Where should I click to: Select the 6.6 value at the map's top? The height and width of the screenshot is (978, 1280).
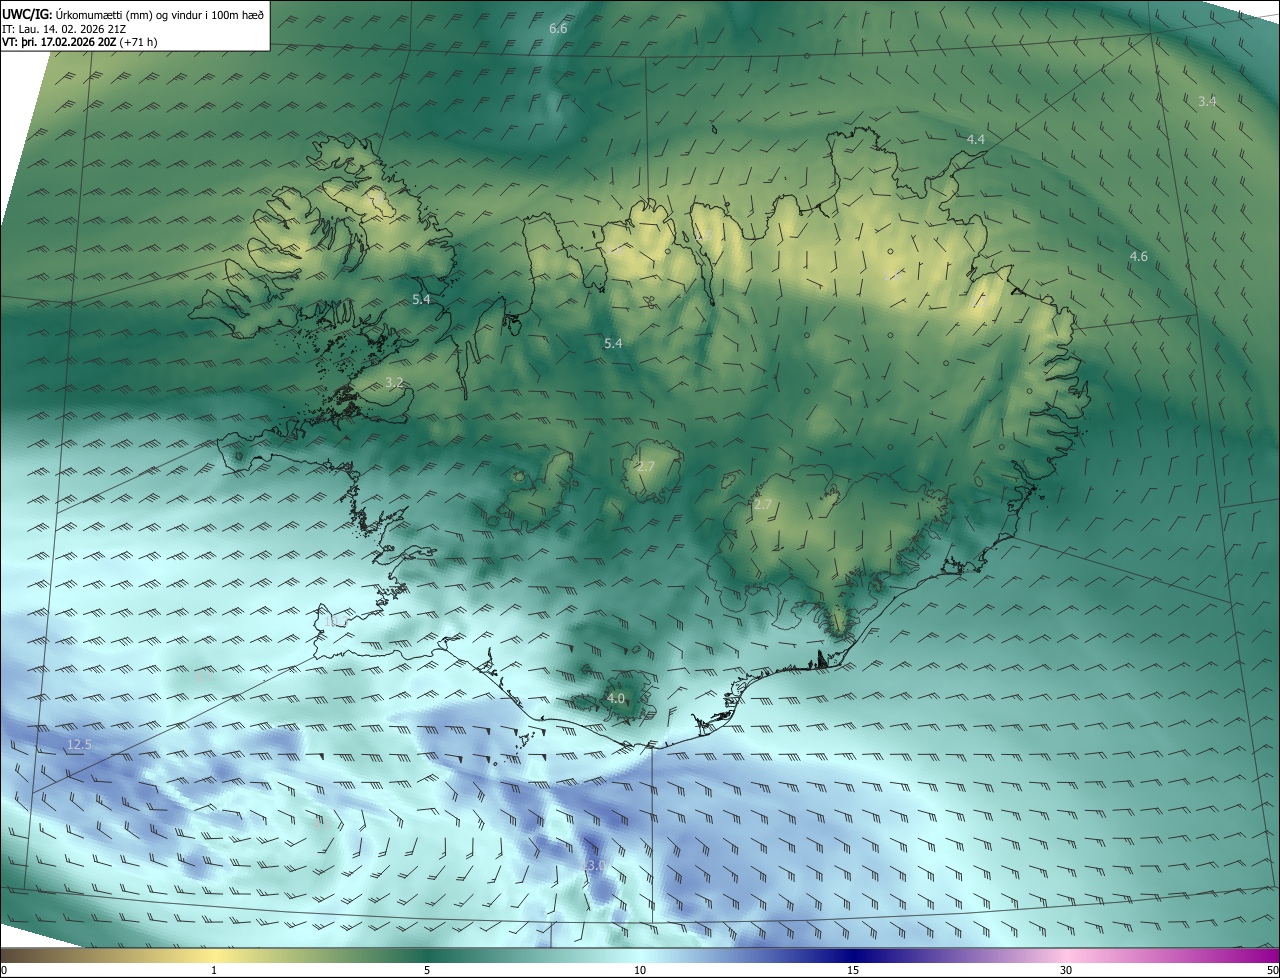tap(558, 29)
